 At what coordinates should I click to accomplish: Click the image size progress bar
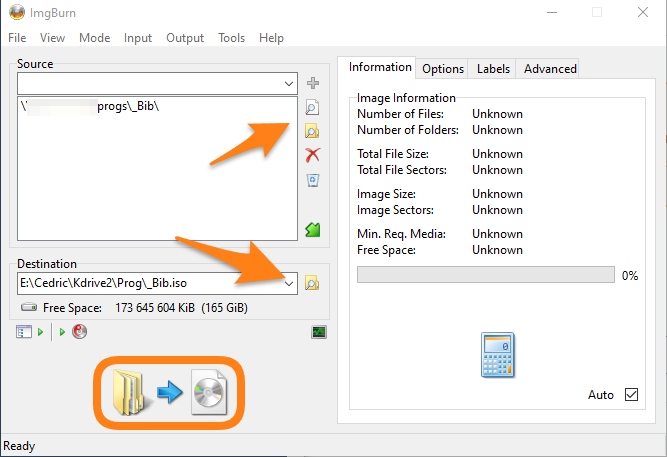[x=485, y=275]
